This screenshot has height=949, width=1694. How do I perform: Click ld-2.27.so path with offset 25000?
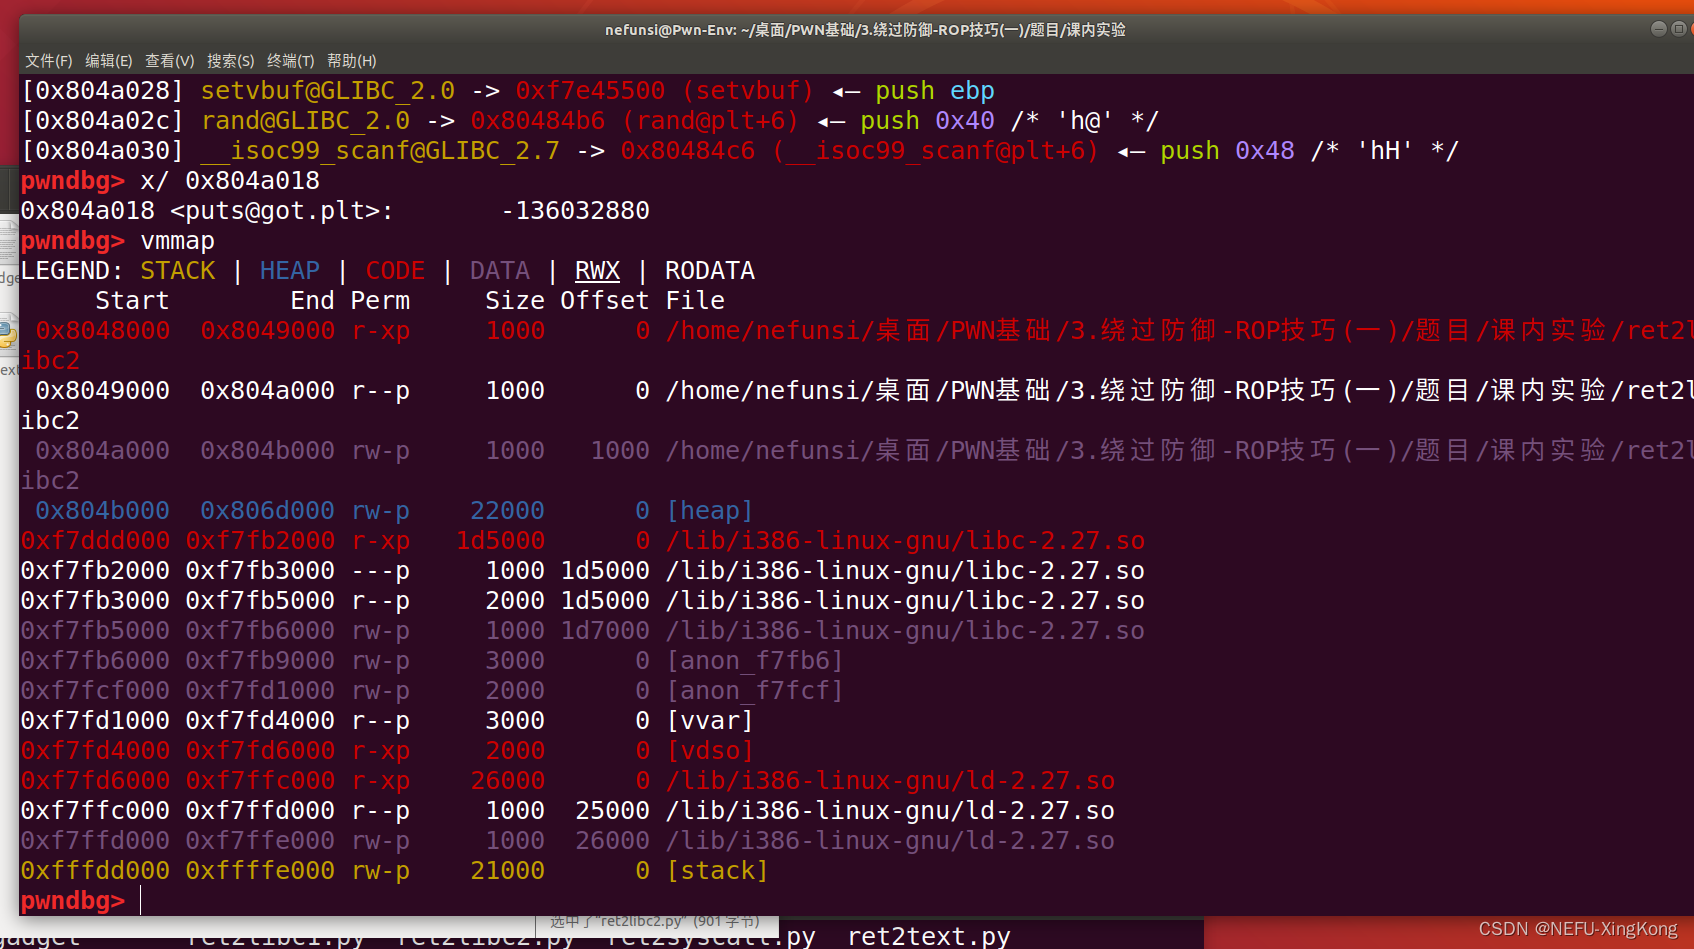[890, 811]
